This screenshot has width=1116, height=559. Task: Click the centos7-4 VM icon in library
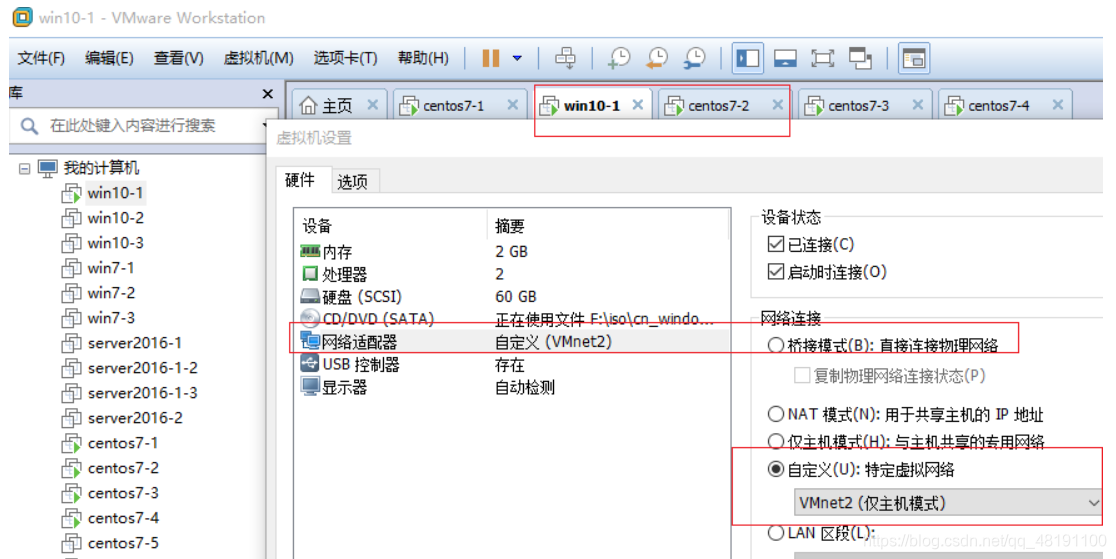pos(71,518)
